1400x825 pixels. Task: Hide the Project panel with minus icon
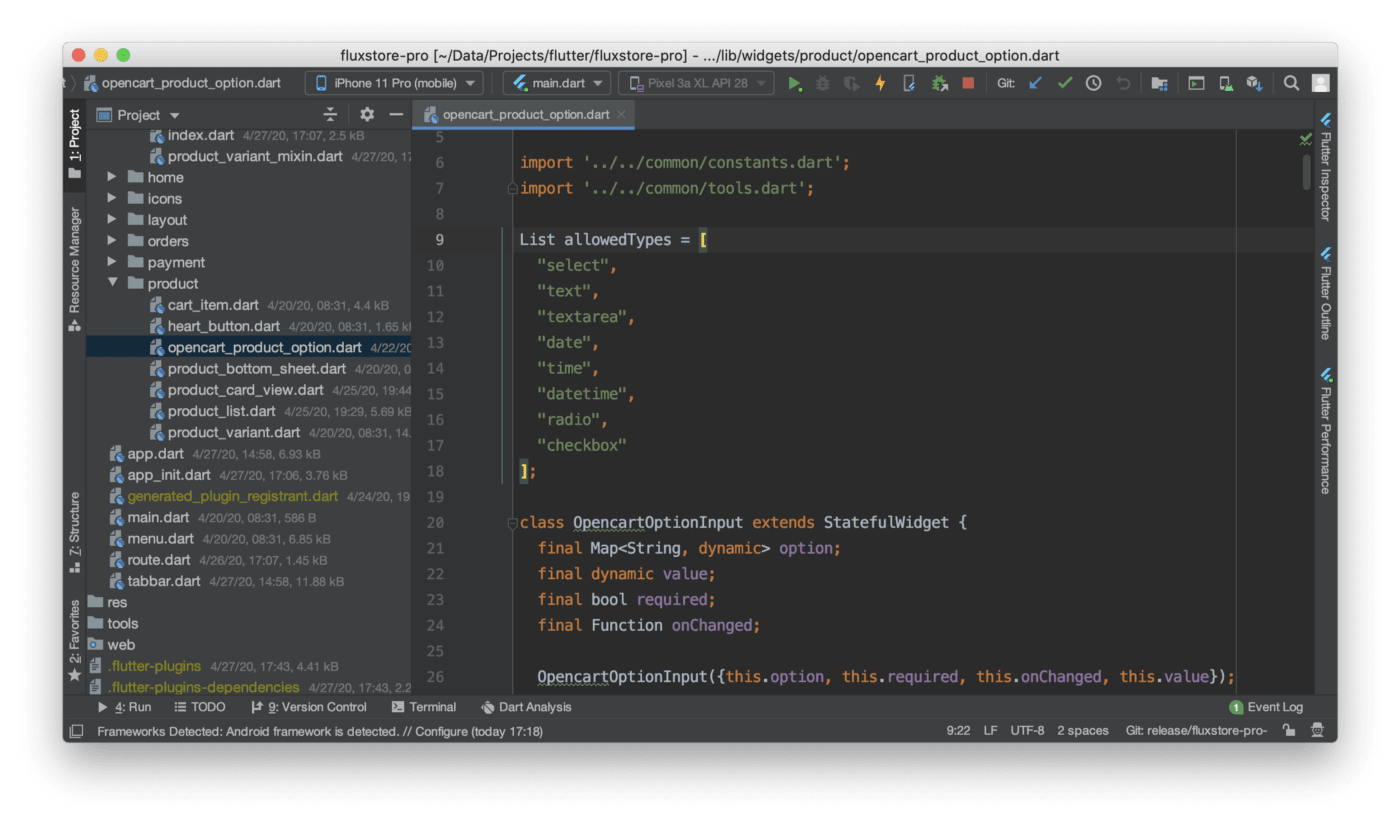[x=396, y=115]
